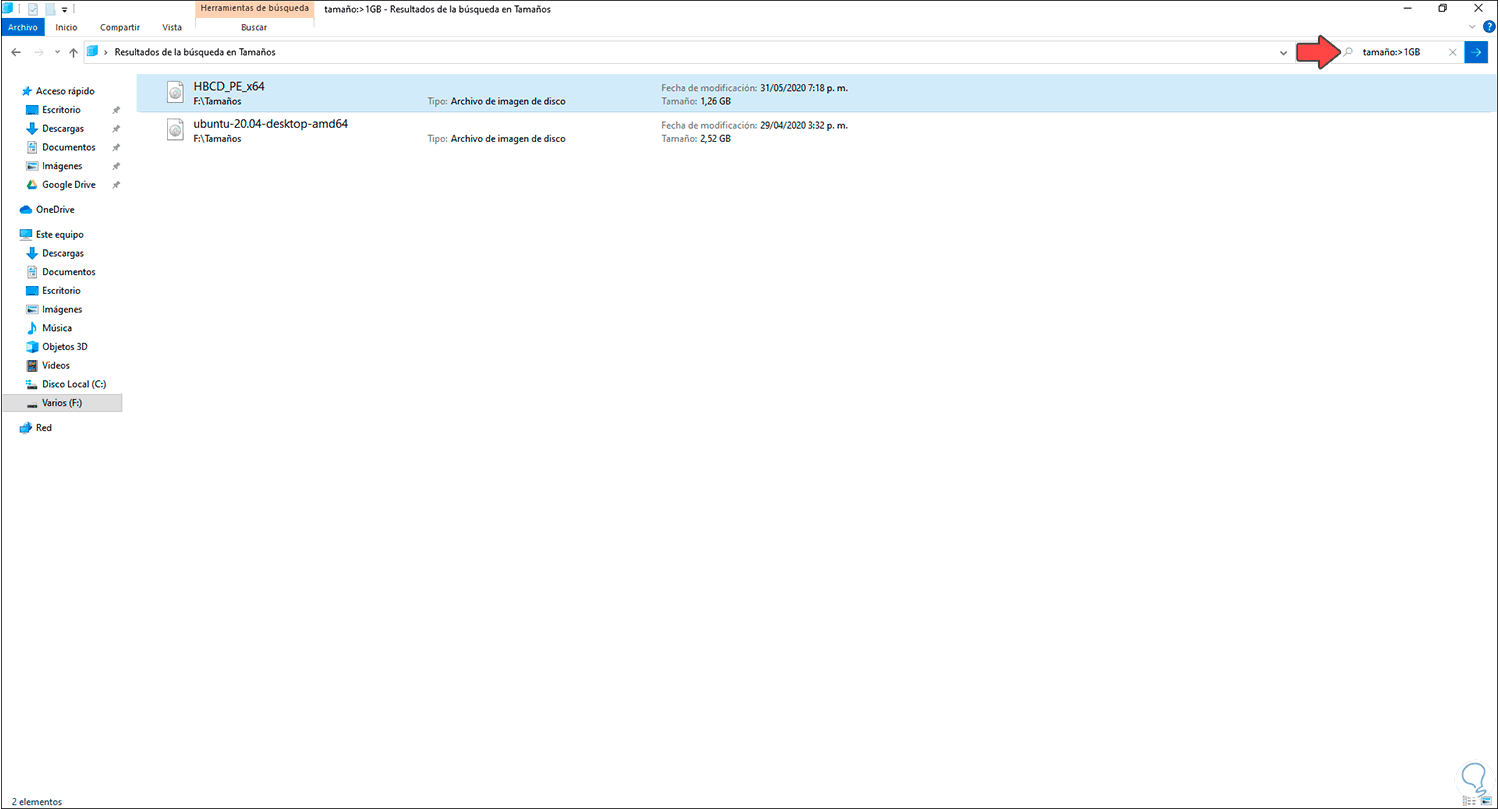Image resolution: width=1500 pixels, height=809 pixels.
Task: Clear the search box with the X
Action: (1452, 52)
